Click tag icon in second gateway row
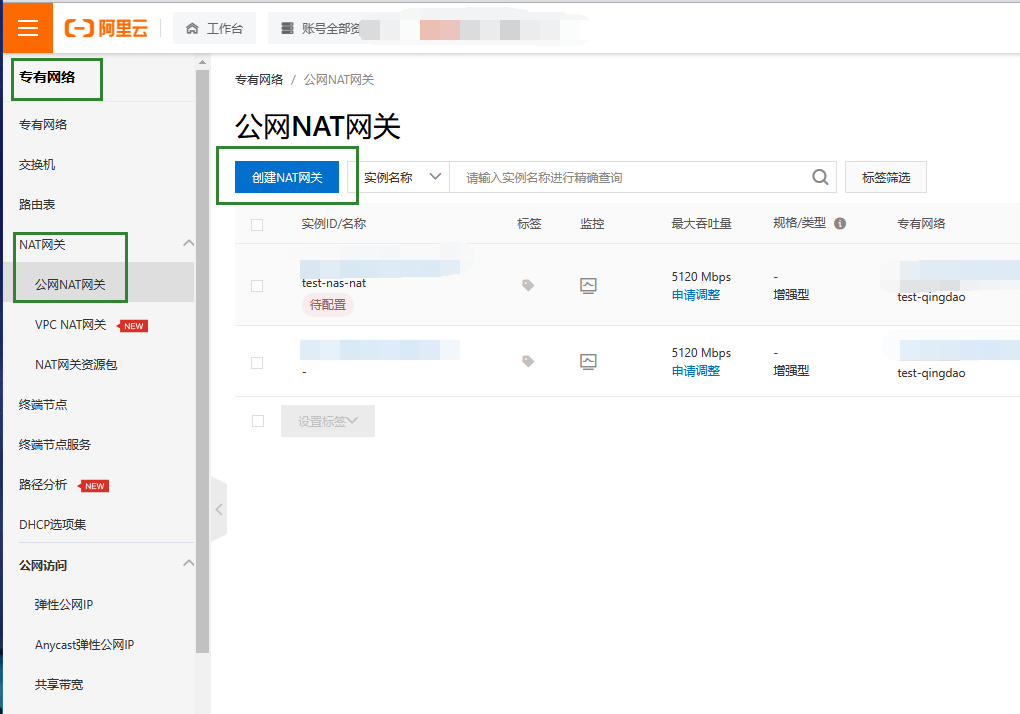 pos(528,362)
